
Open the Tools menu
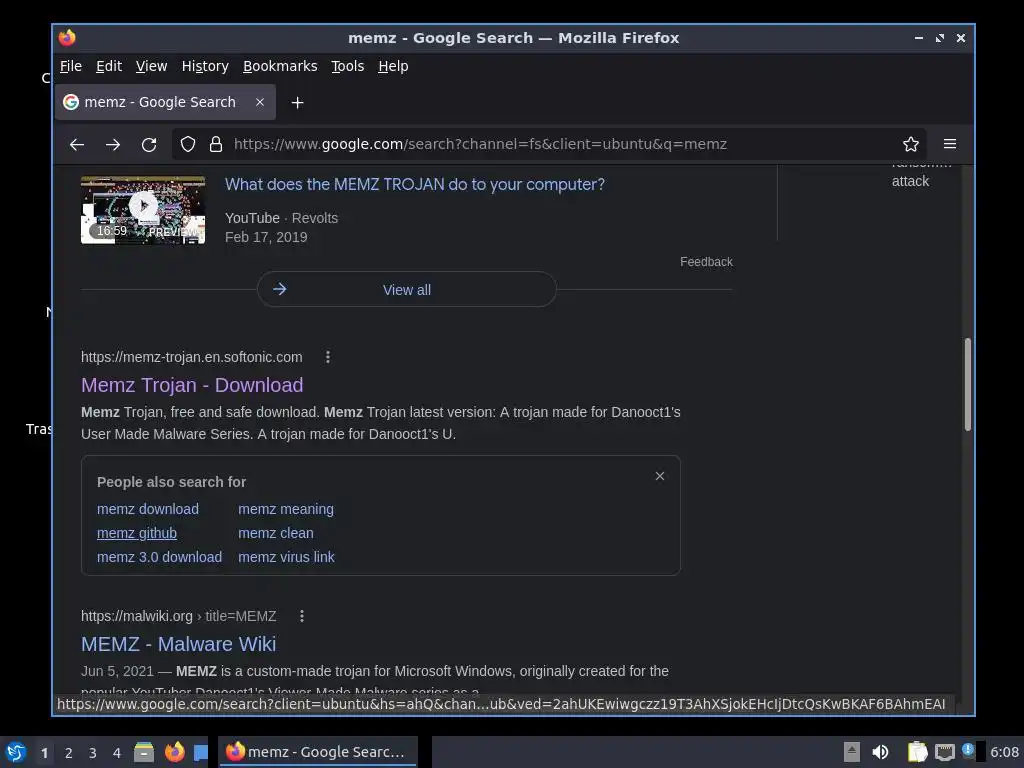point(347,66)
